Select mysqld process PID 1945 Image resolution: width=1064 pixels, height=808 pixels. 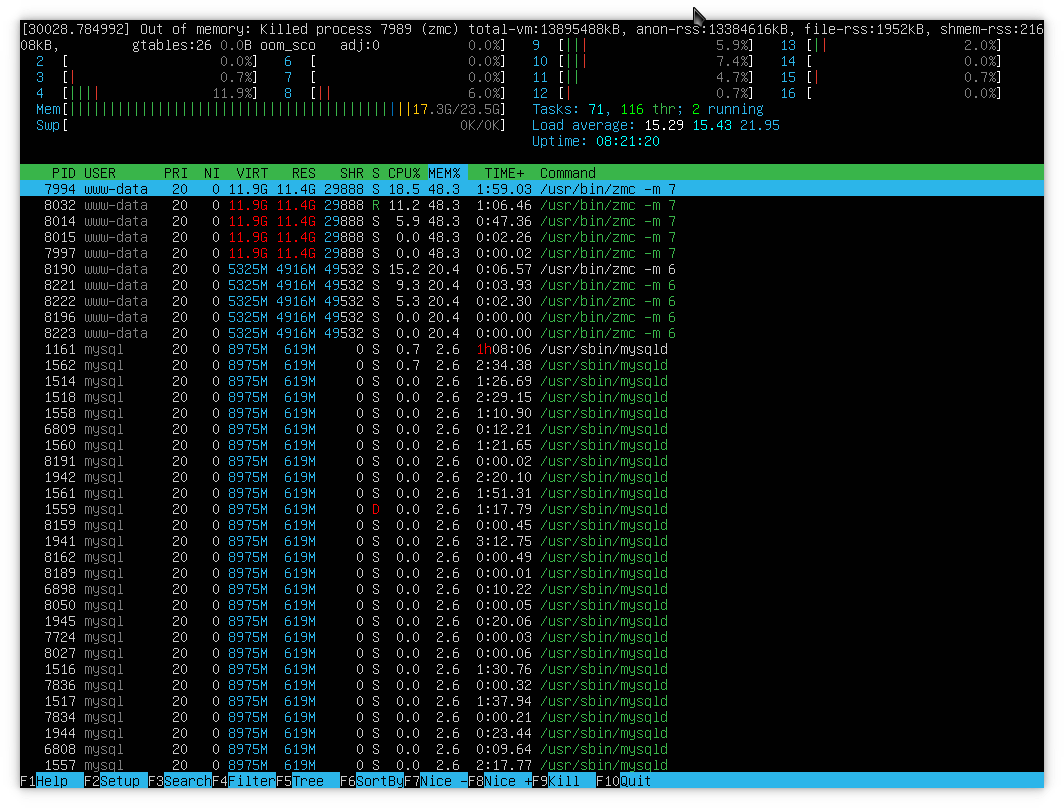532,621
